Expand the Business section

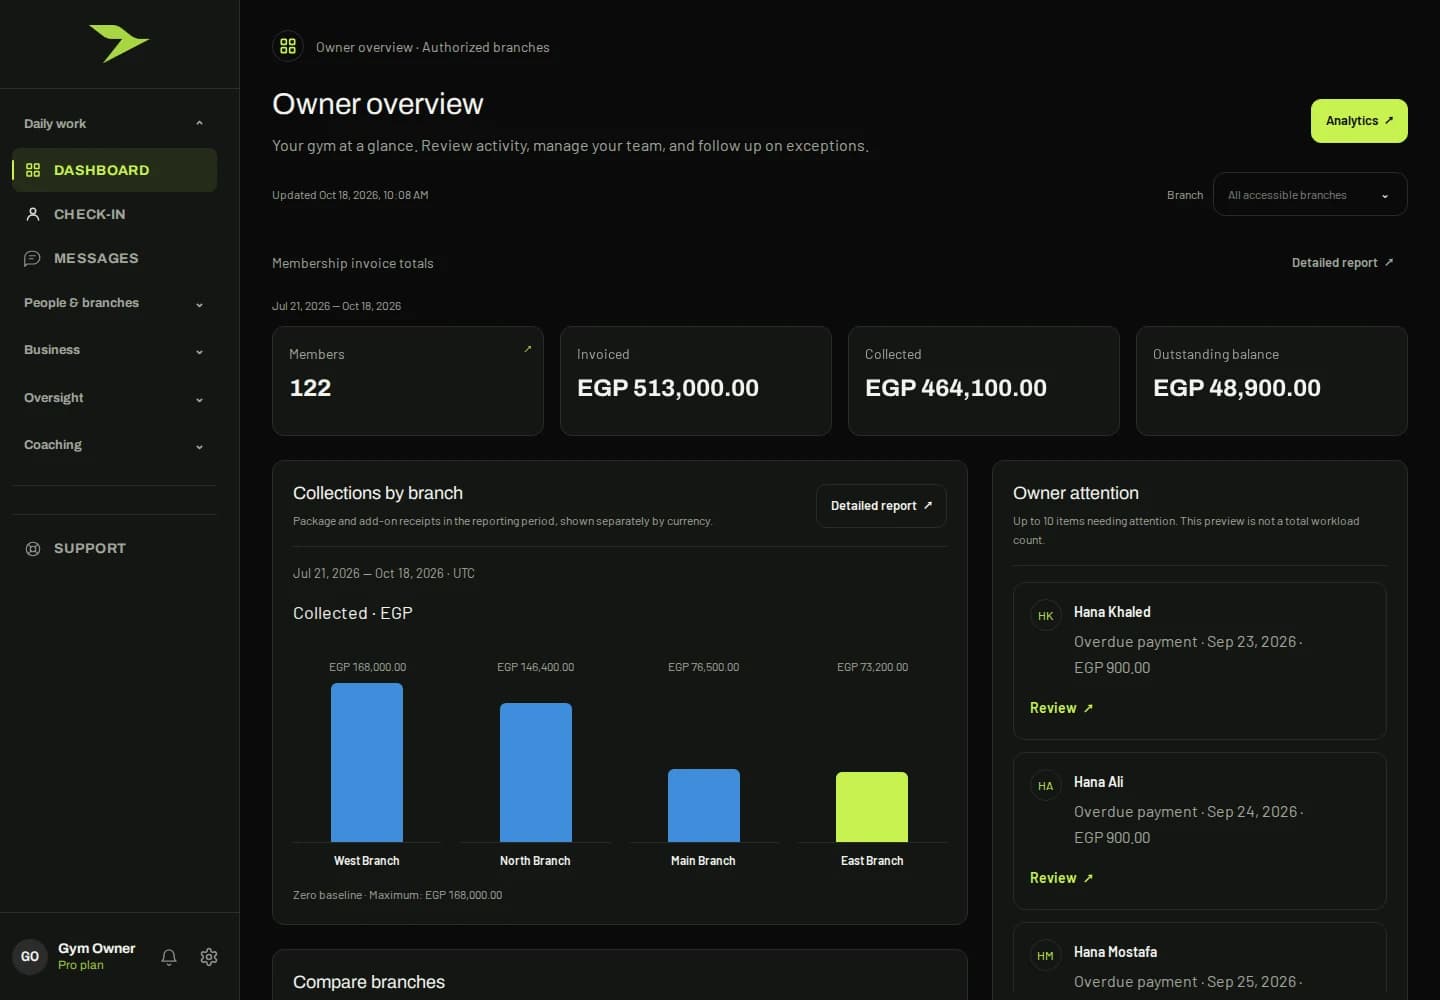[x=114, y=350]
